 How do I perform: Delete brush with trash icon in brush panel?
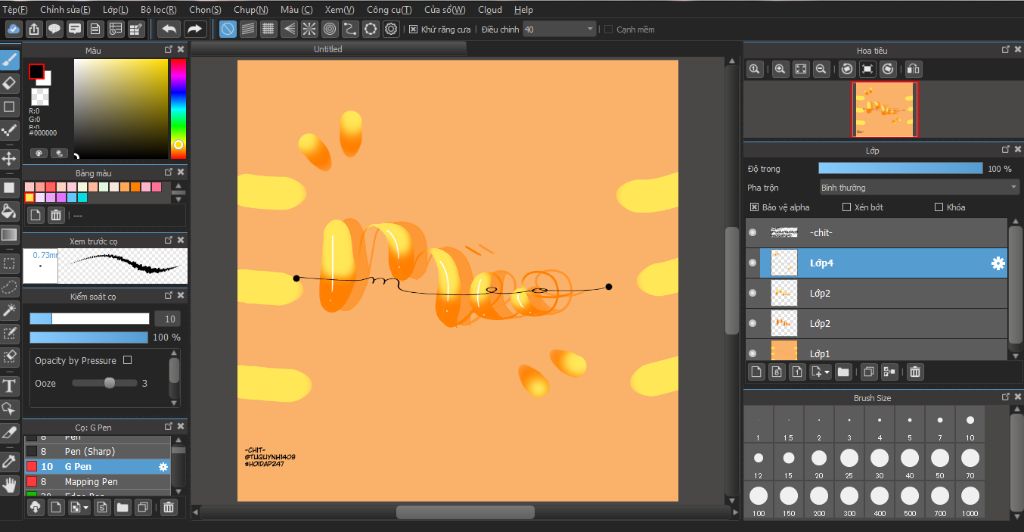[168, 507]
